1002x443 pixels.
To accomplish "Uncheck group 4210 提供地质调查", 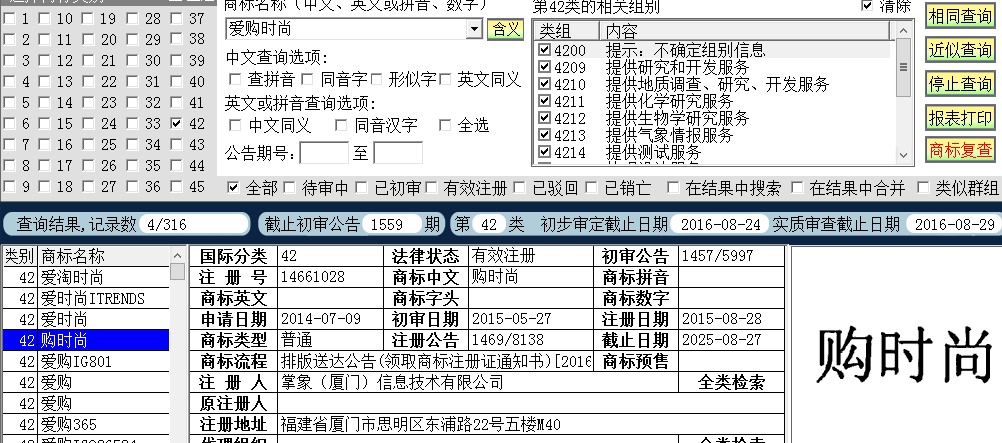I will click(544, 84).
